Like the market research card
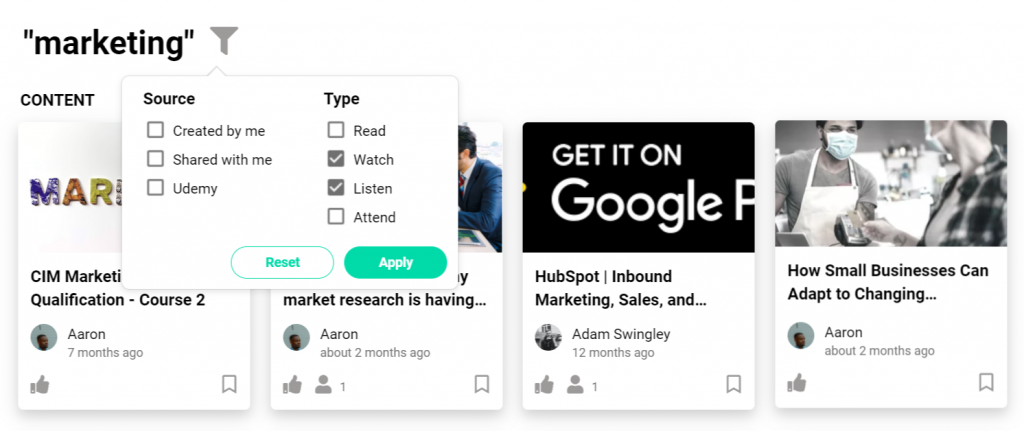This screenshot has width=1024, height=431. [293, 384]
